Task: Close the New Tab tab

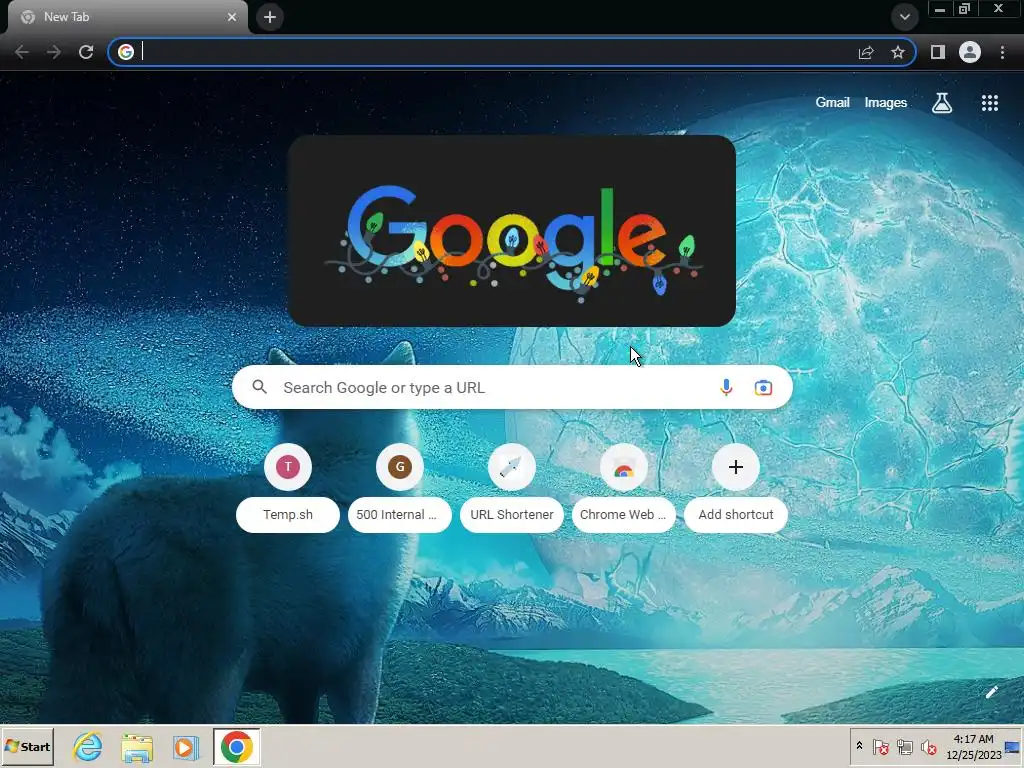Action: pyautogui.click(x=232, y=17)
